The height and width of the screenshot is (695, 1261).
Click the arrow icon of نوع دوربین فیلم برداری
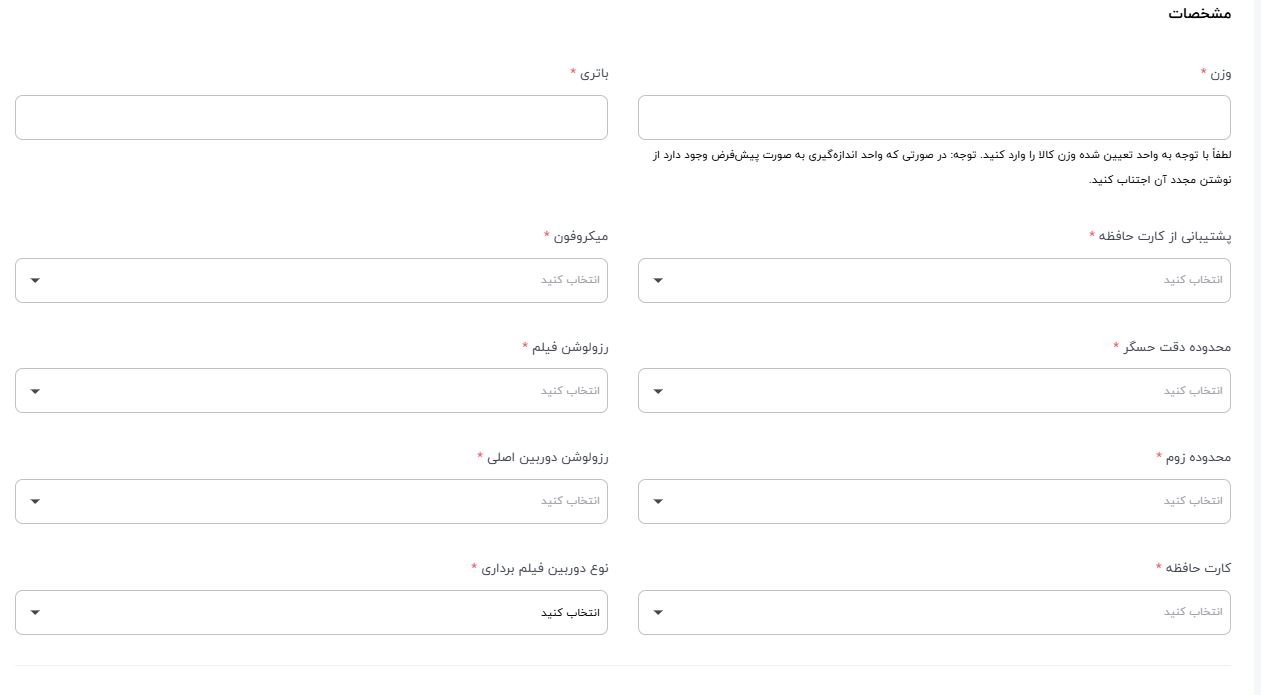click(35, 613)
